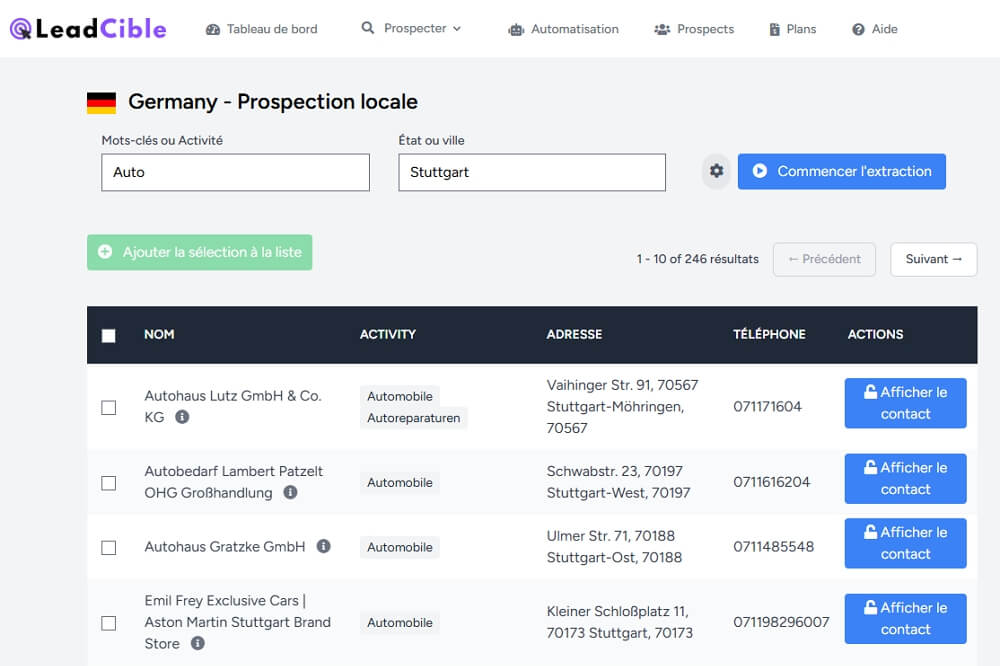Click info icon beside Autobedarf Lambert Patzelt

pos(290,492)
